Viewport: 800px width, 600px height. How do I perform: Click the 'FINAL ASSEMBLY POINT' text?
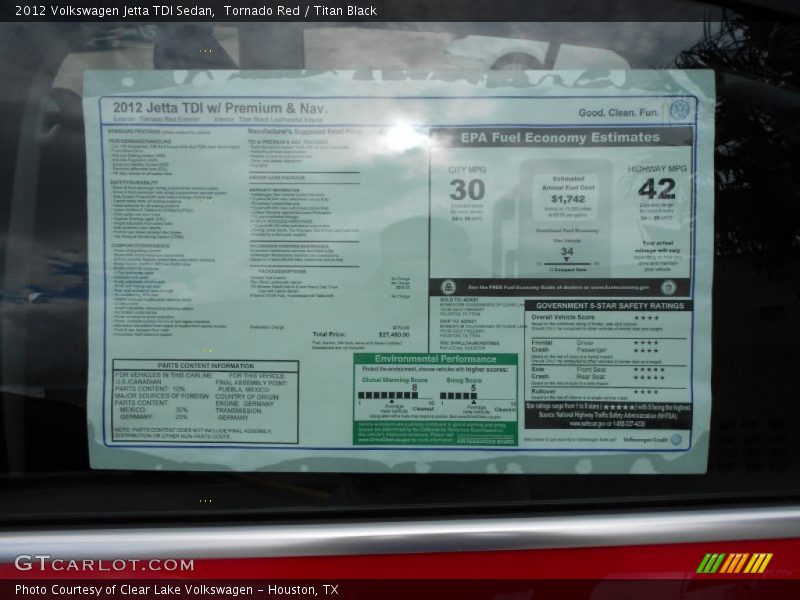tap(251, 383)
